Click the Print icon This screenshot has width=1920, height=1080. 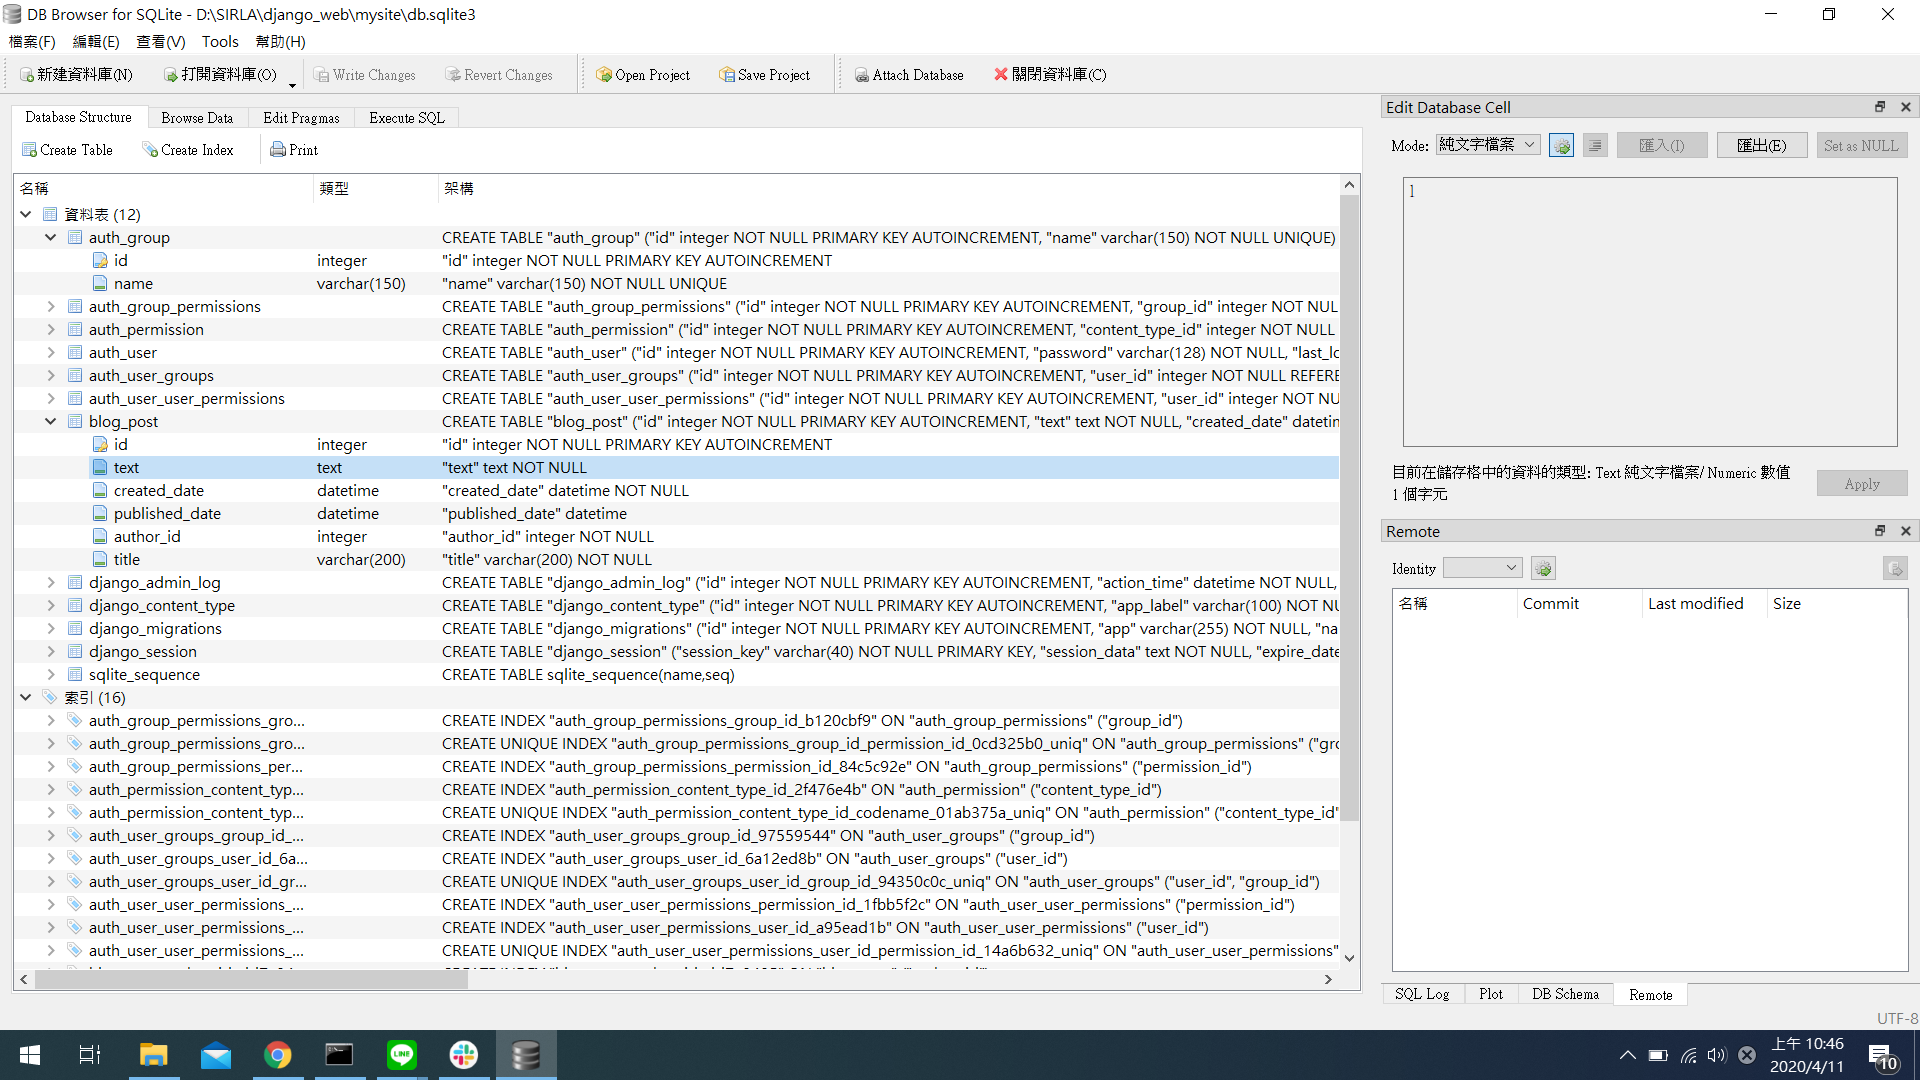[278, 150]
